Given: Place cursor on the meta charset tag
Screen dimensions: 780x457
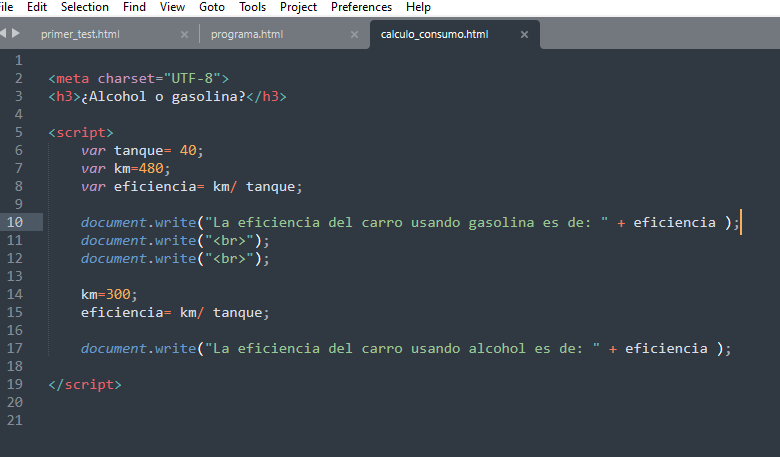Looking at the screenshot, I should click(139, 79).
